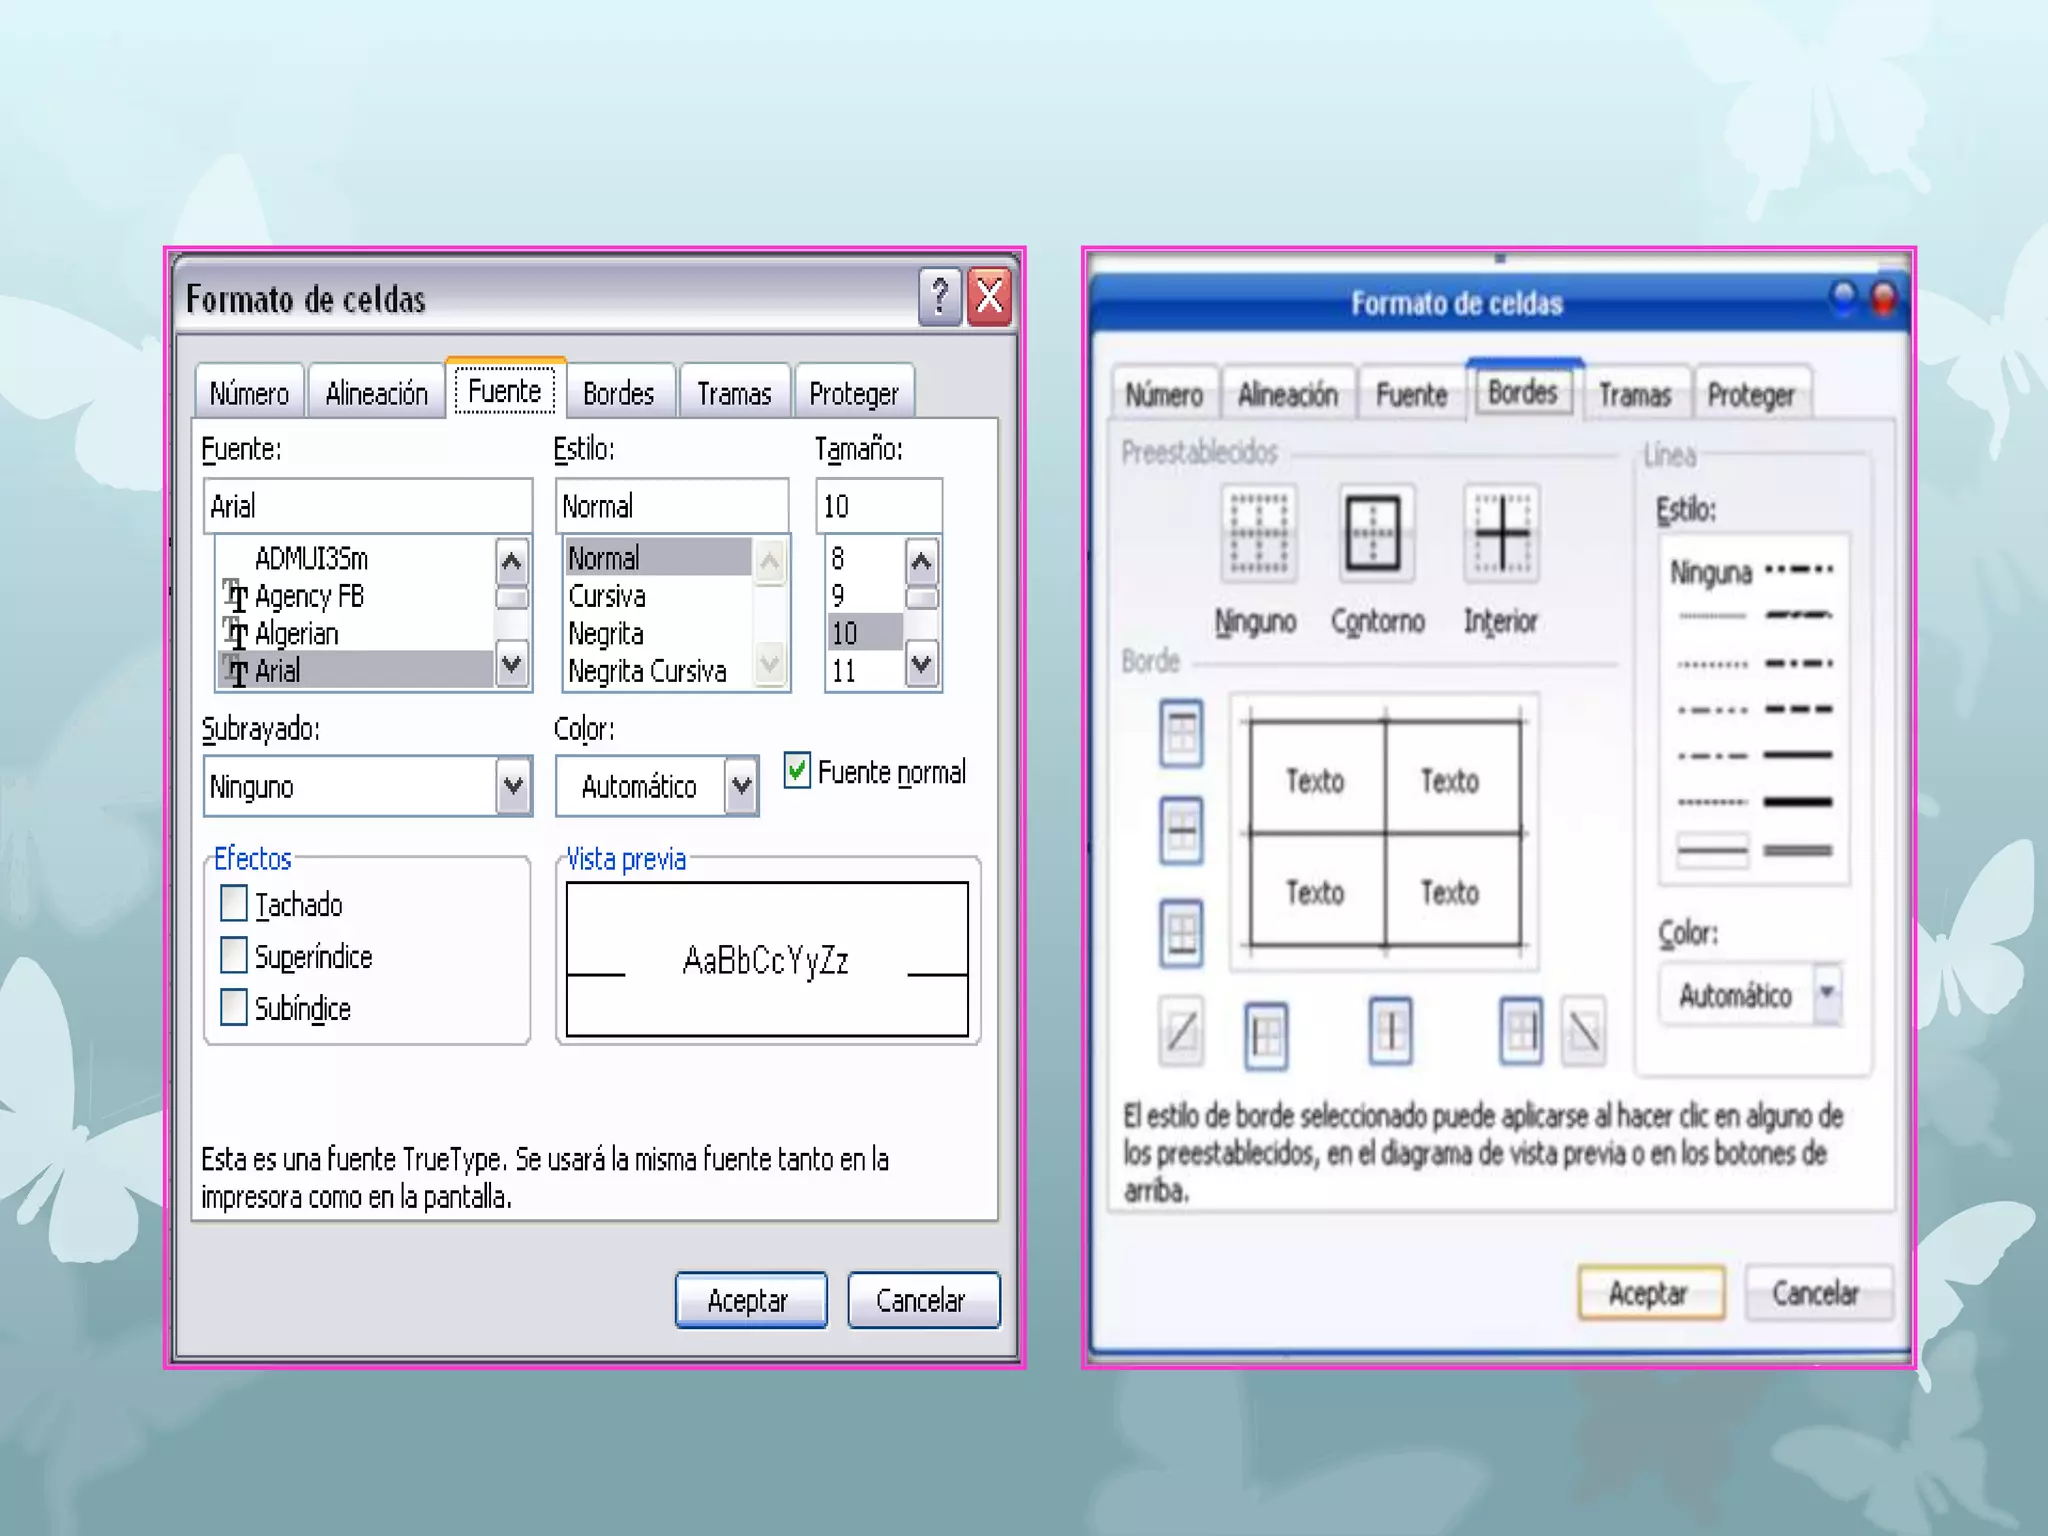Image resolution: width=2048 pixels, height=1536 pixels.
Task: Open Alineación tab in Bordes dialog
Action: pyautogui.click(x=1288, y=395)
